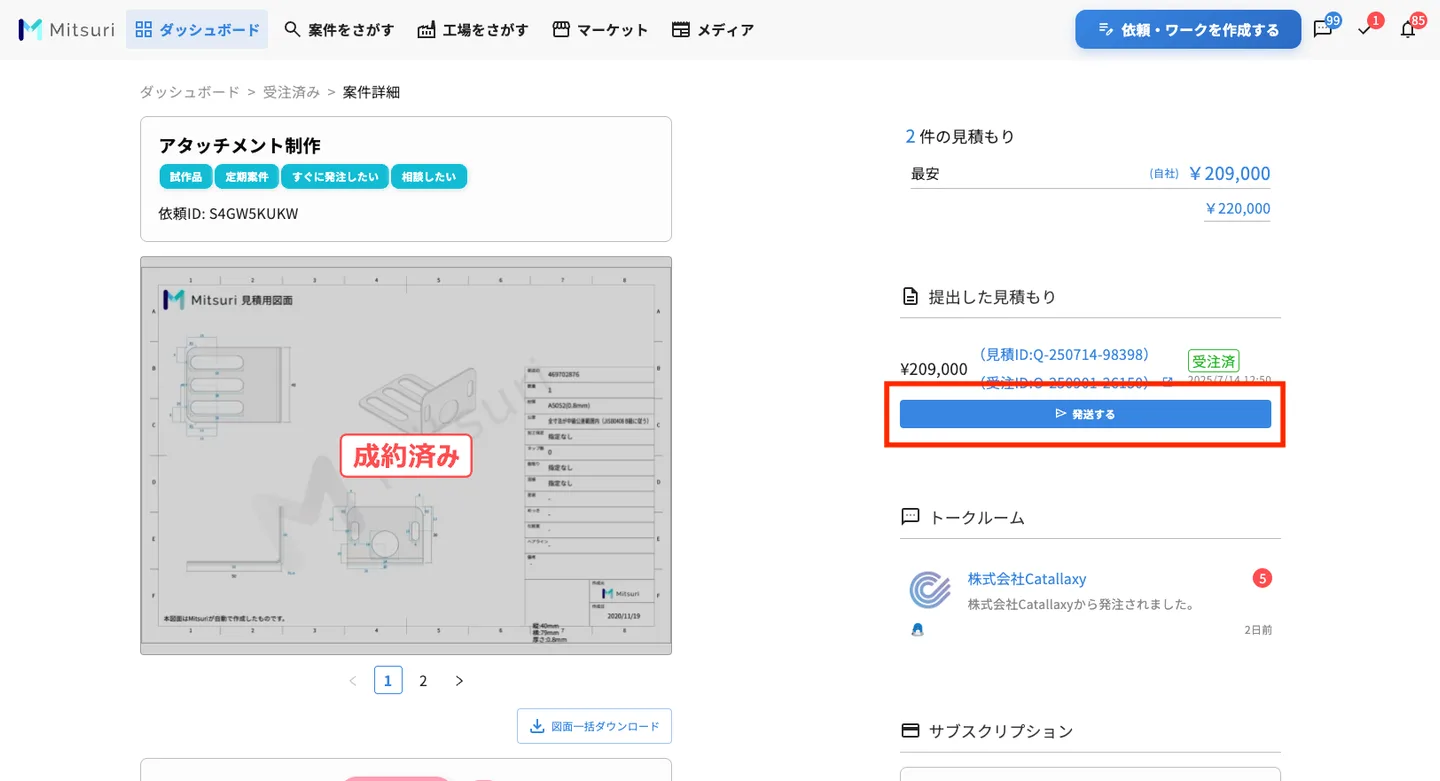Open マーケット in the top navigation
The image size is (1440, 781).
tap(601, 29)
